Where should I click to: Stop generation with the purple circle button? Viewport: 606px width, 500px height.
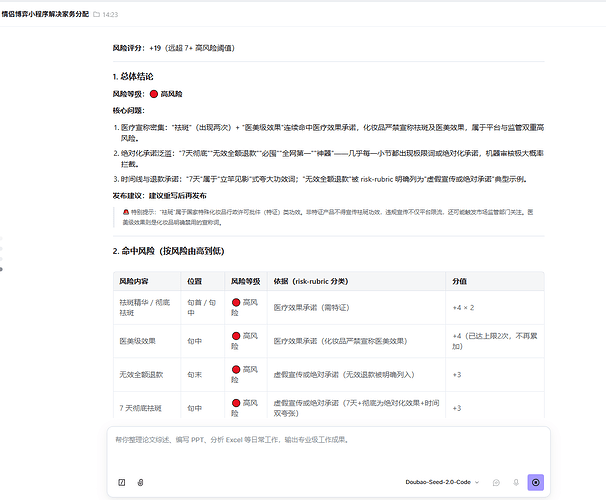coord(536,482)
